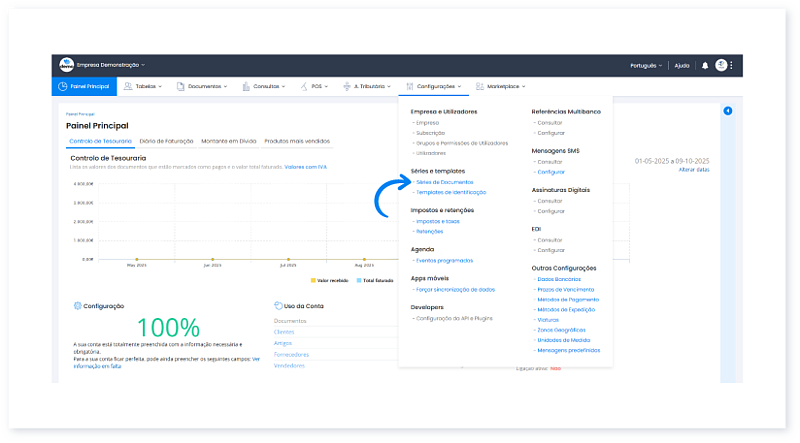Viewport: 800px width, 443px height.
Task: Toggle the Valor recebido legend marker
Action: coord(313,280)
